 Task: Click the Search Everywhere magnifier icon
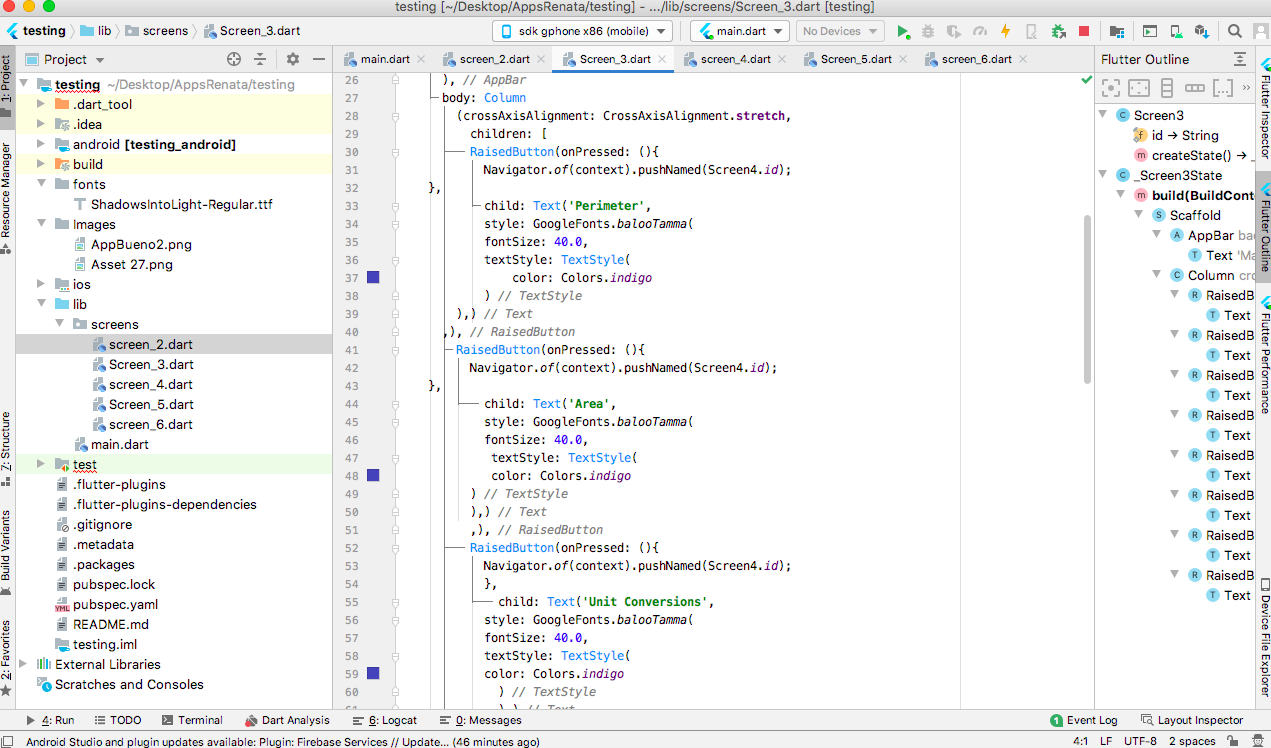click(x=1235, y=31)
